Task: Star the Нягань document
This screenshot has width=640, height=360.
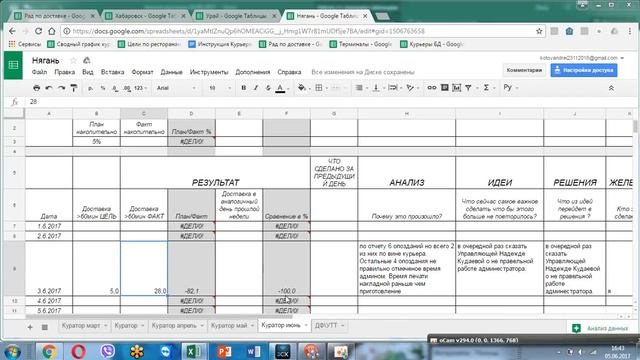Action: (x=73, y=60)
